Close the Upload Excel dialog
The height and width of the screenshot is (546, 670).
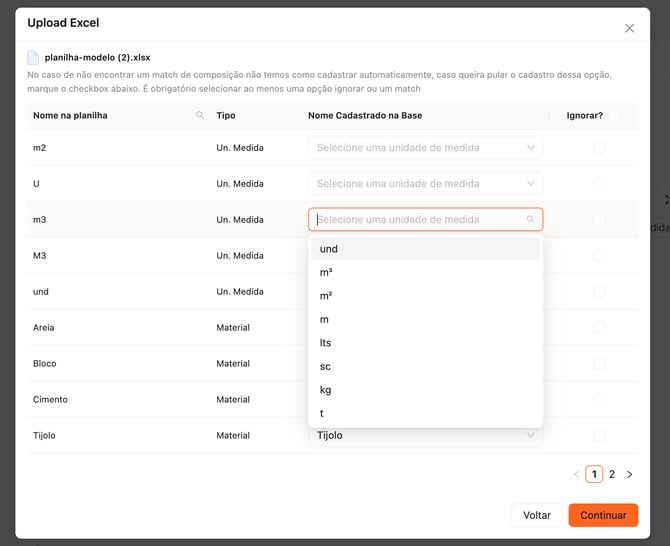coord(629,28)
